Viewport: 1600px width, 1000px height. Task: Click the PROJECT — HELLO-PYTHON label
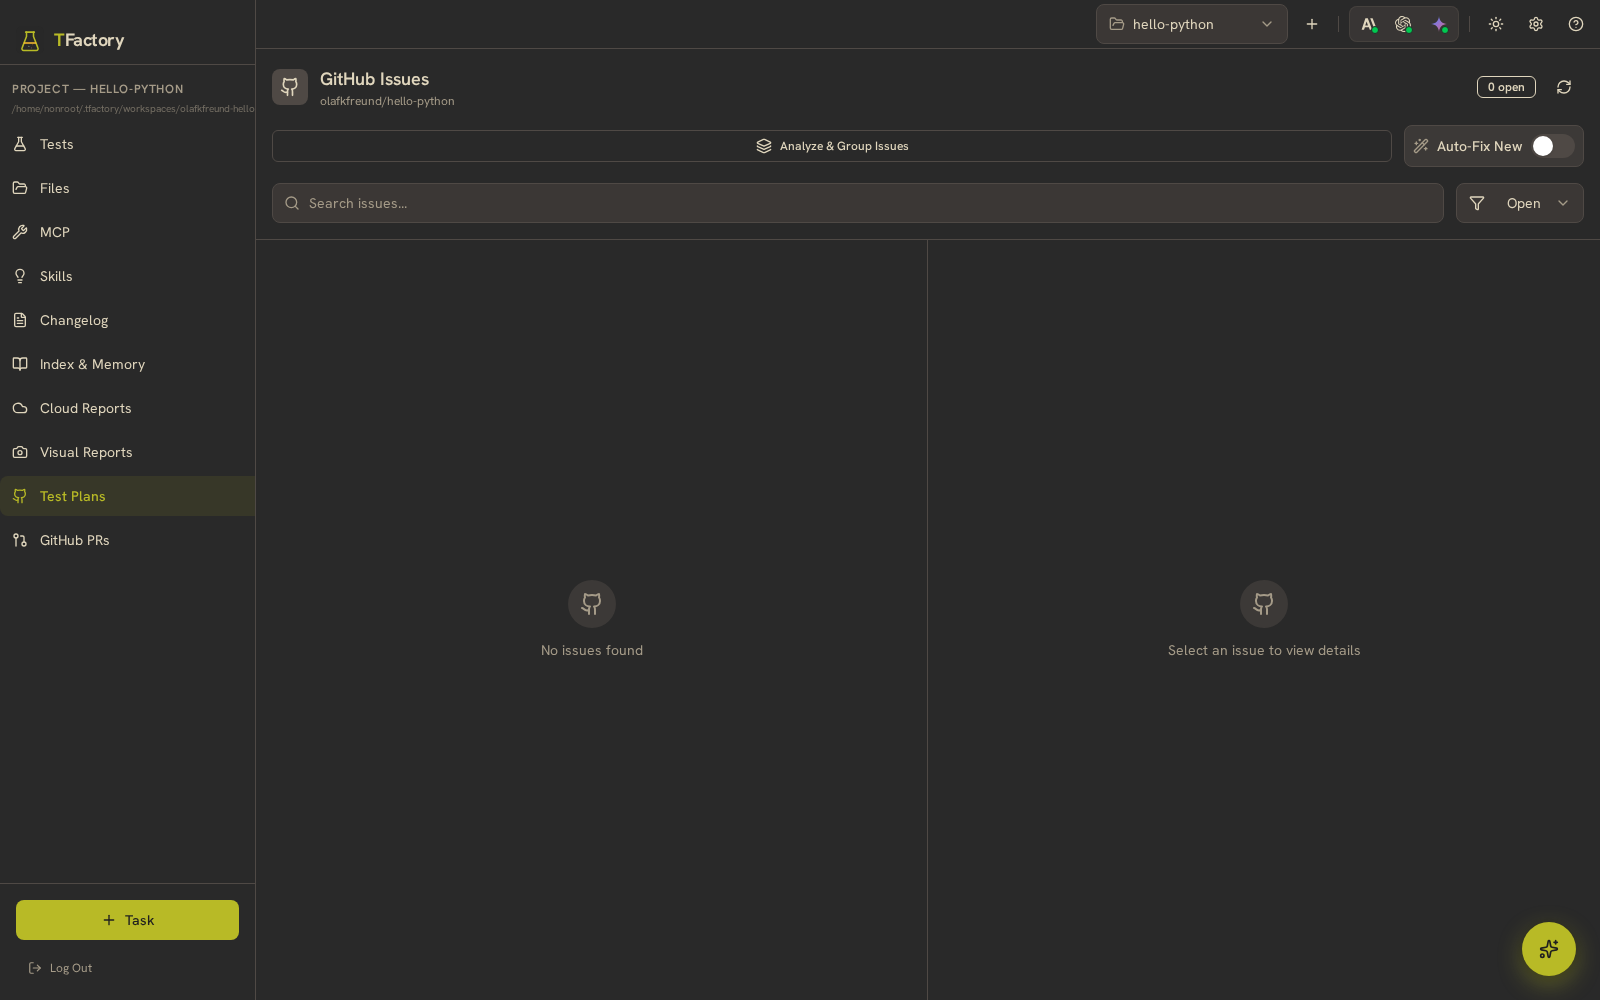[98, 89]
